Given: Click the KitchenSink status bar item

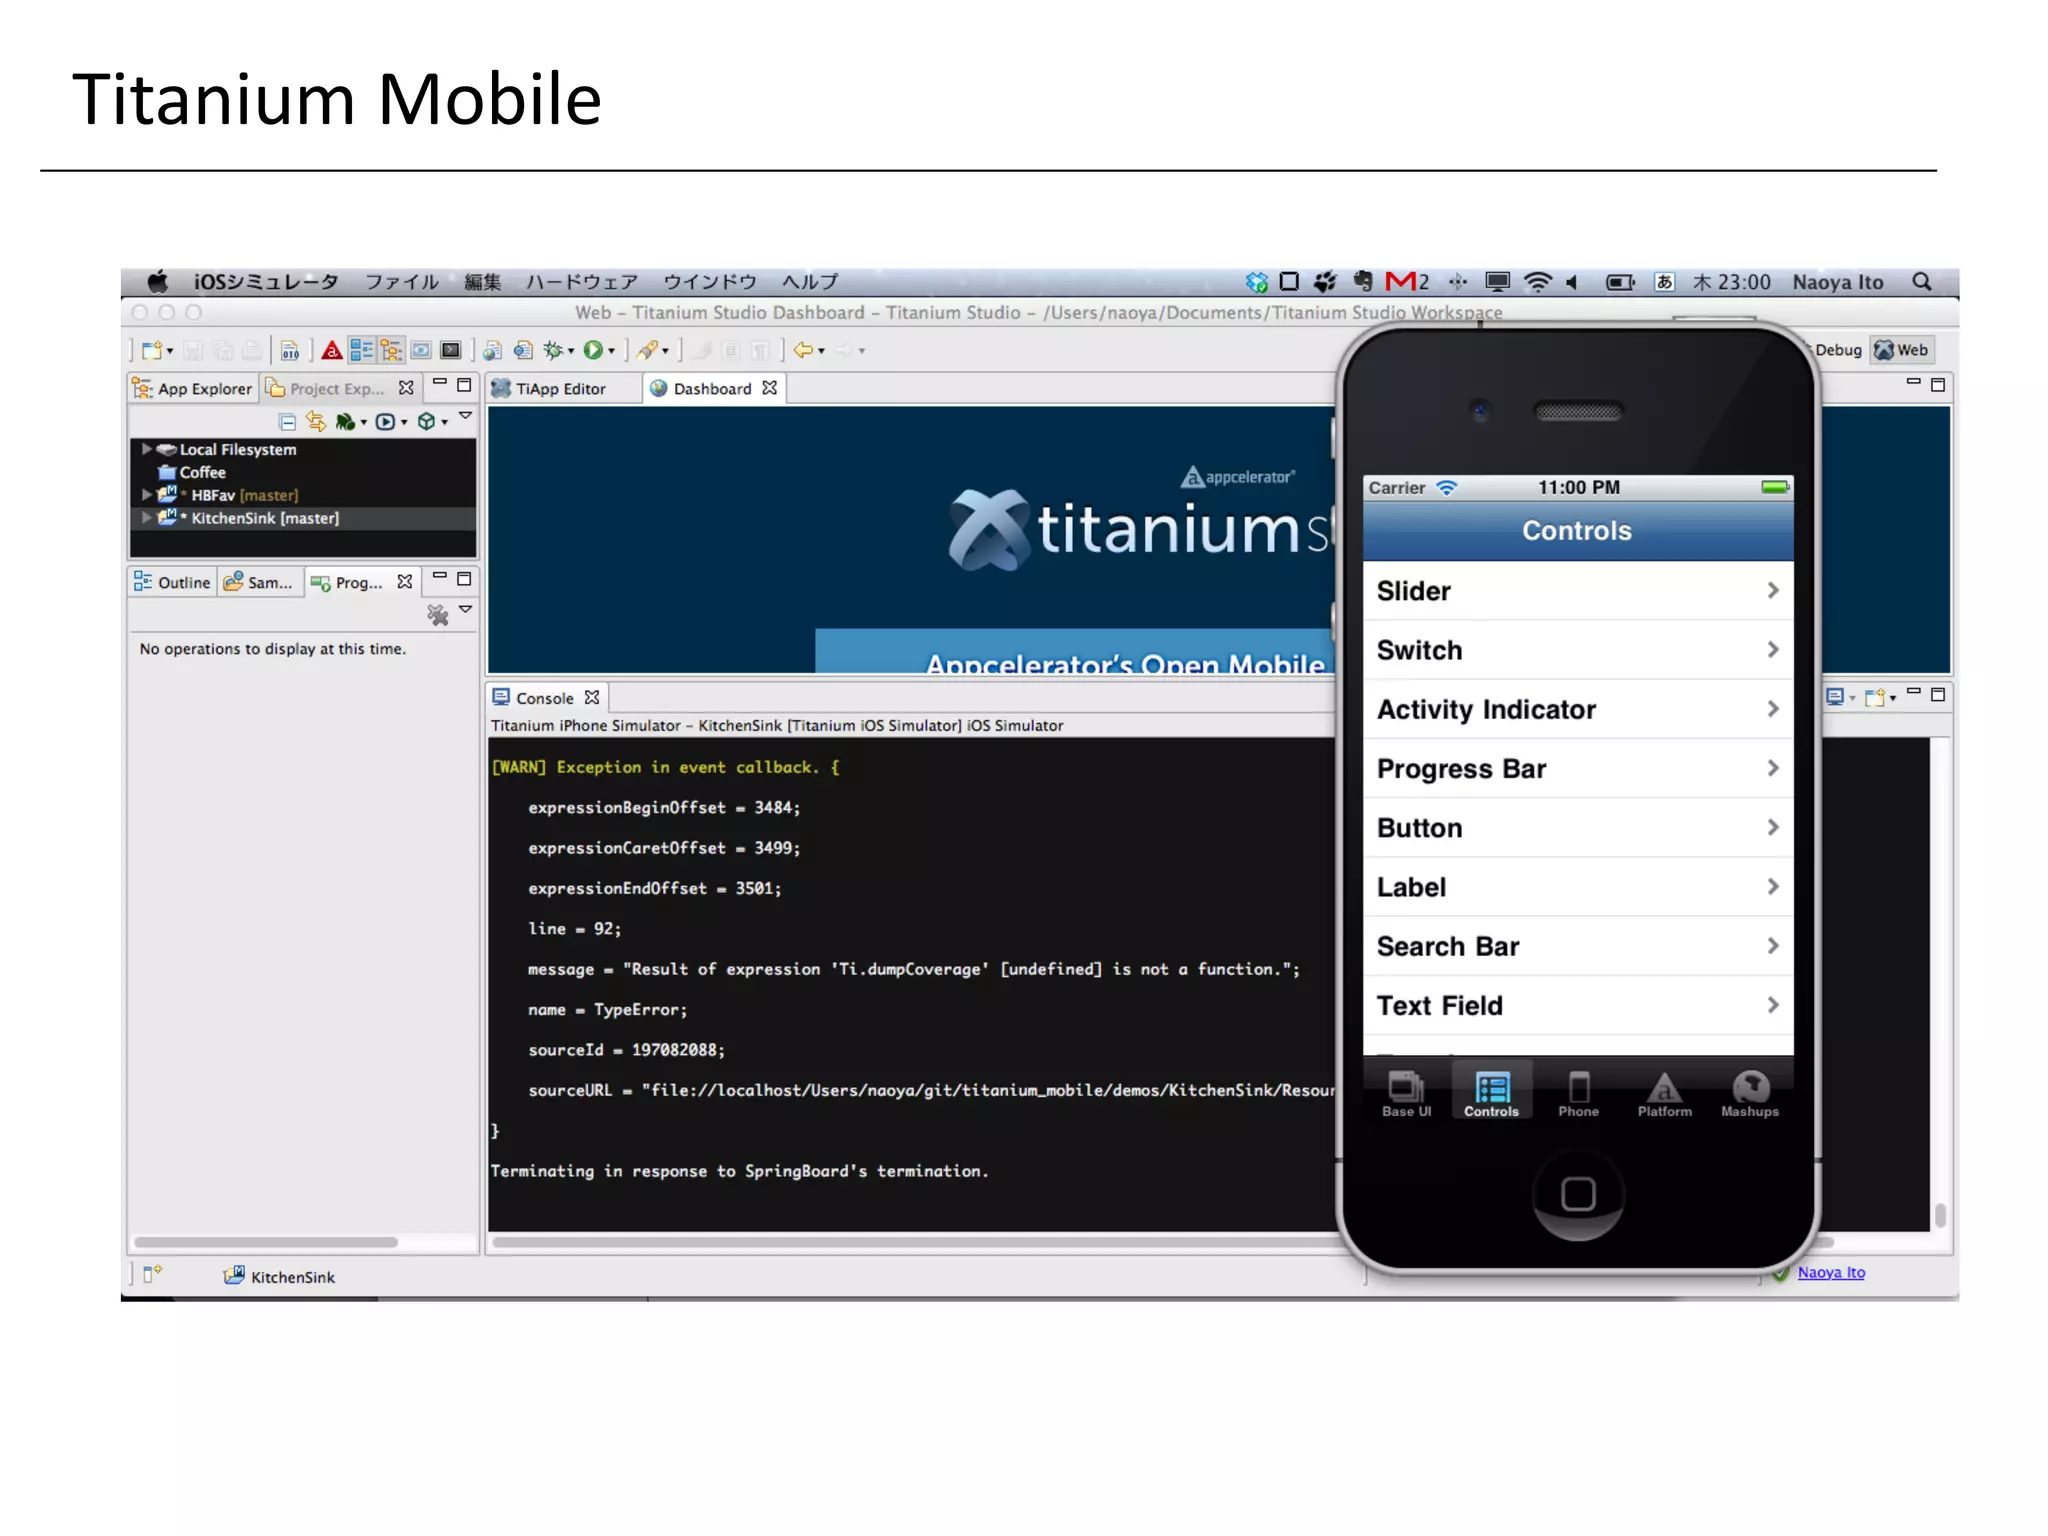Looking at the screenshot, I should [279, 1276].
